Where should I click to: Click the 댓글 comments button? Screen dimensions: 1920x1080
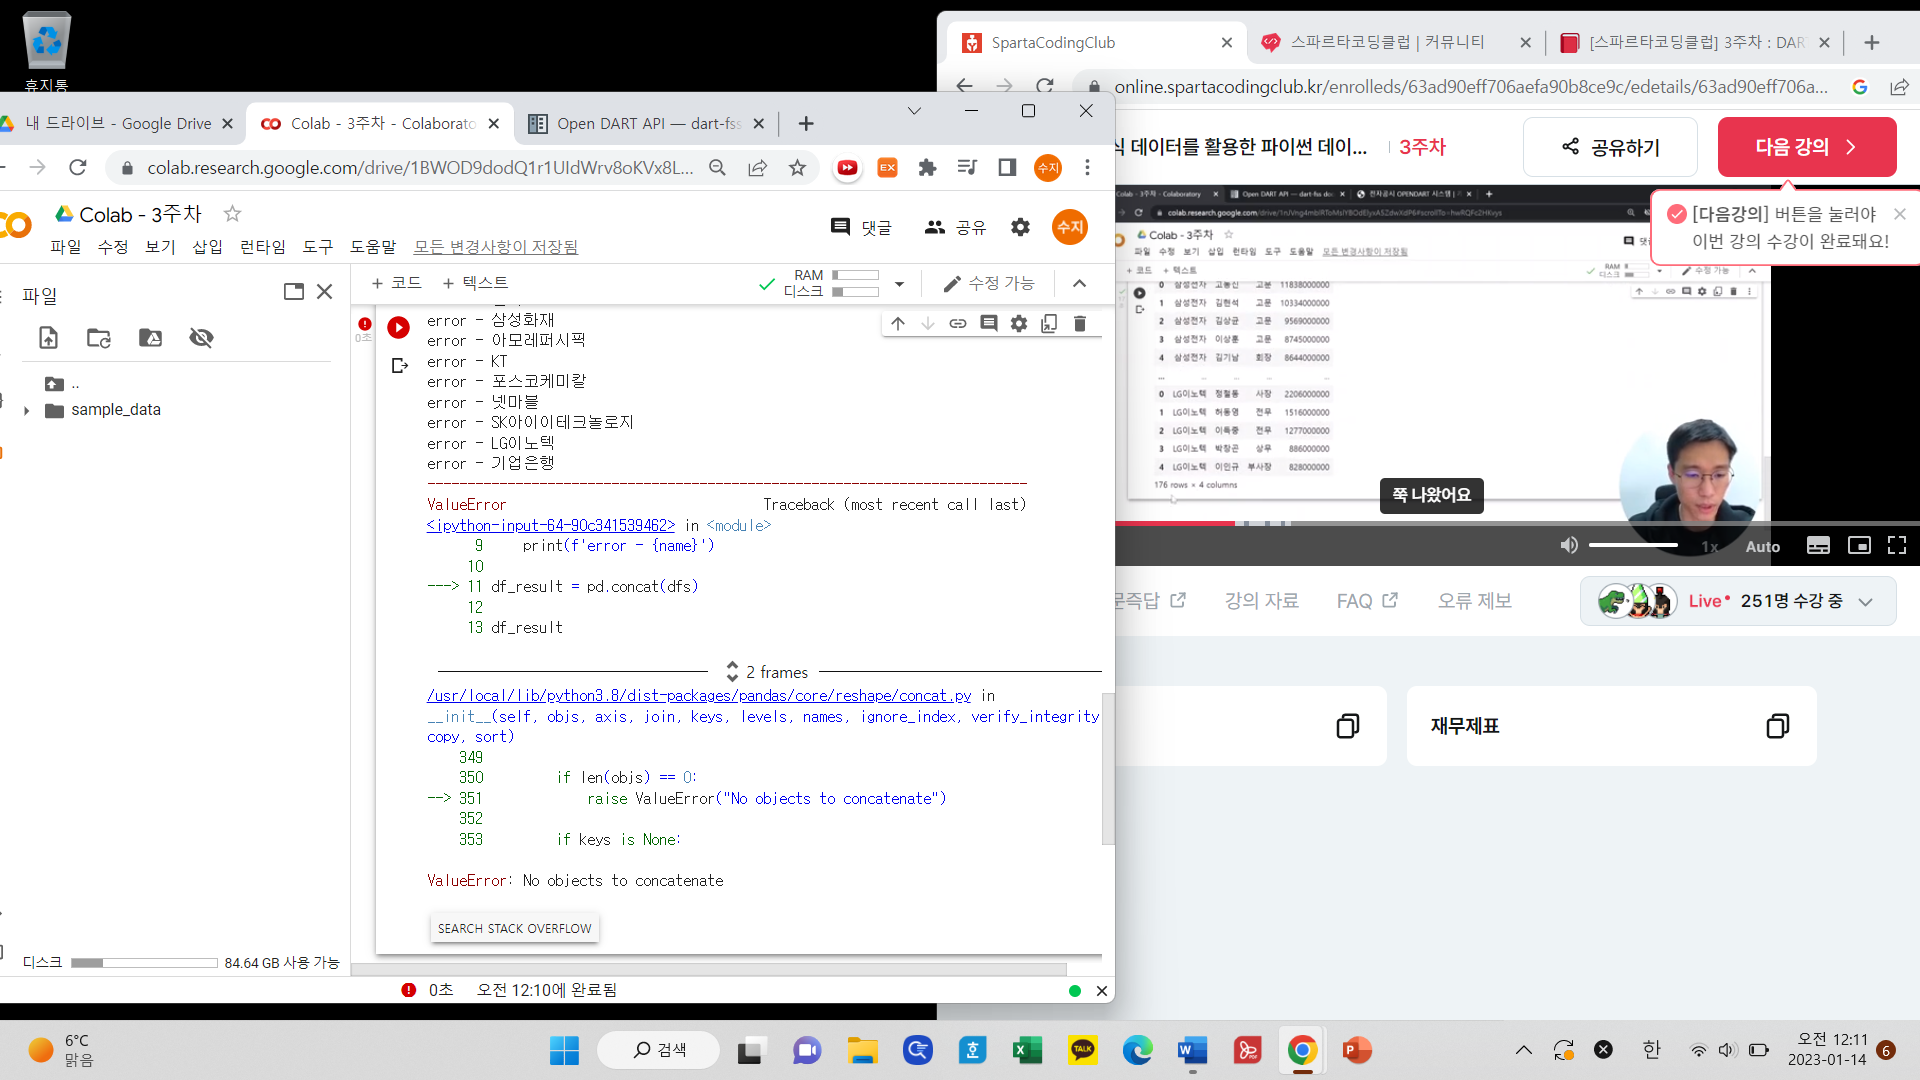(861, 227)
